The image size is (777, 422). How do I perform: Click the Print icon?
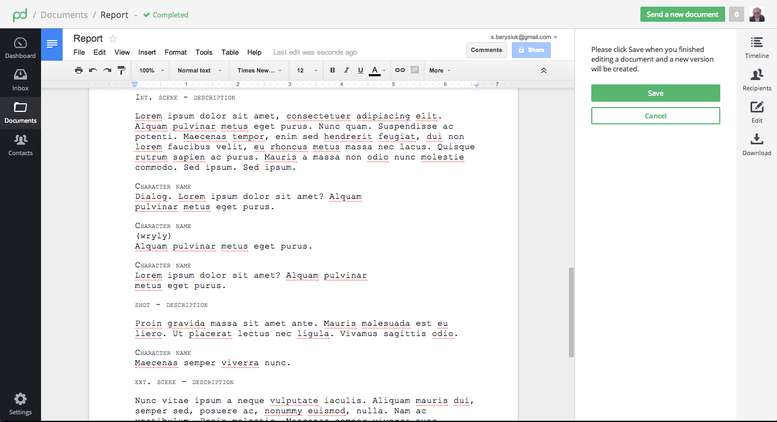click(79, 70)
